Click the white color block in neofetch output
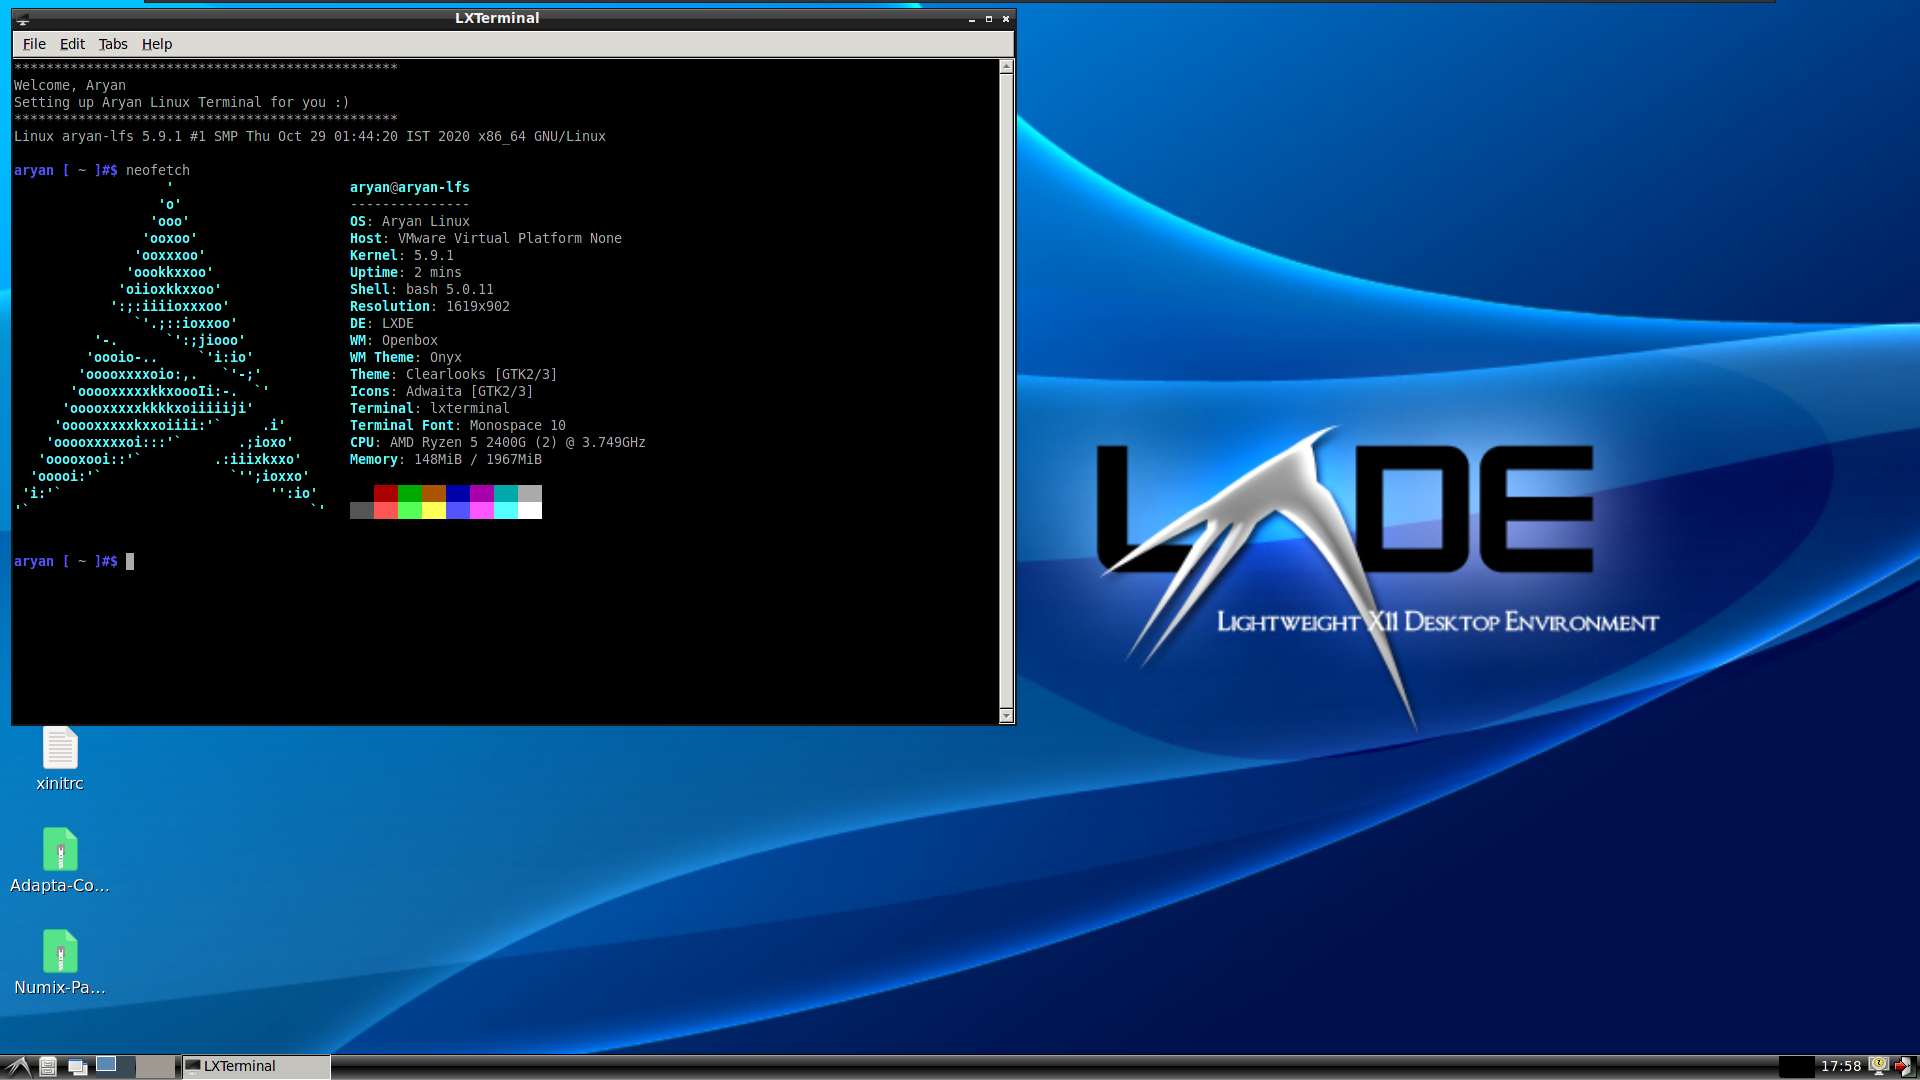 tap(530, 510)
